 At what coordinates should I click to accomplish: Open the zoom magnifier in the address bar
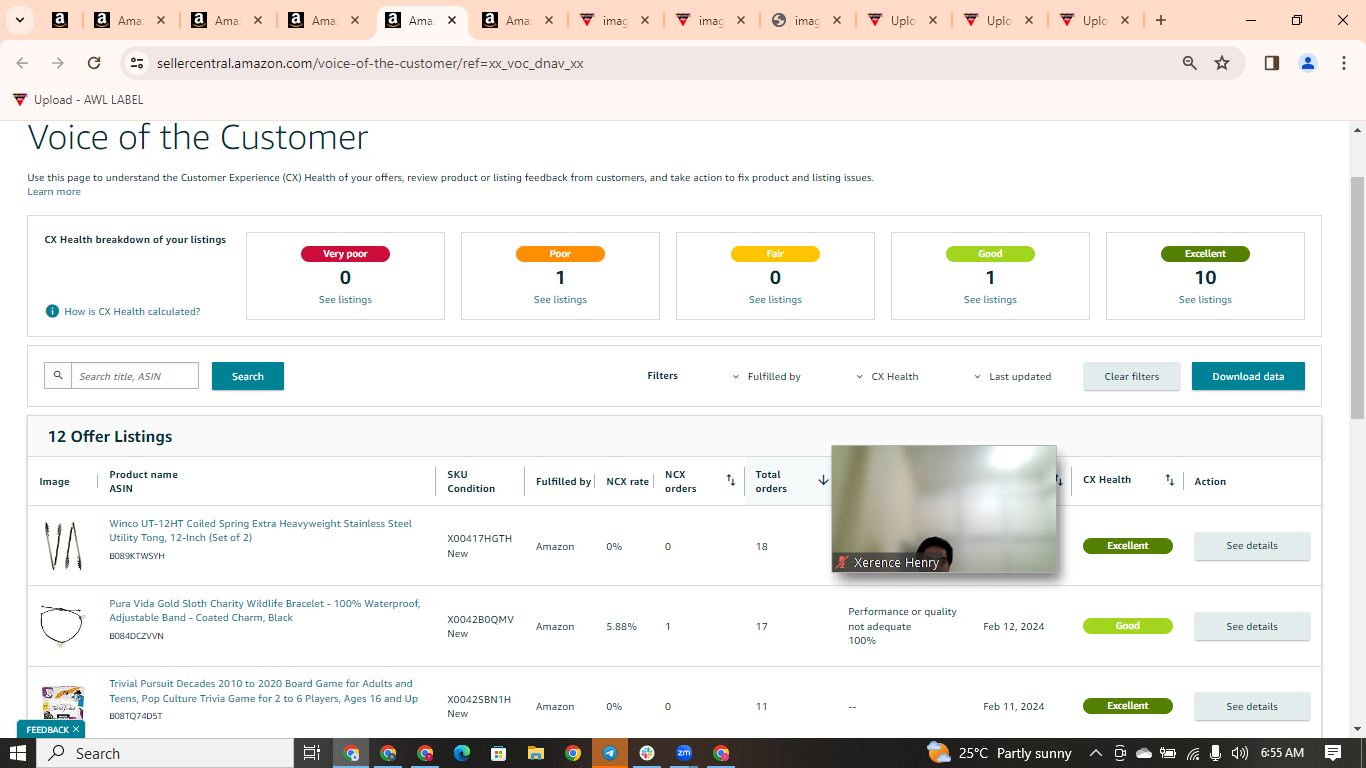(x=1190, y=63)
